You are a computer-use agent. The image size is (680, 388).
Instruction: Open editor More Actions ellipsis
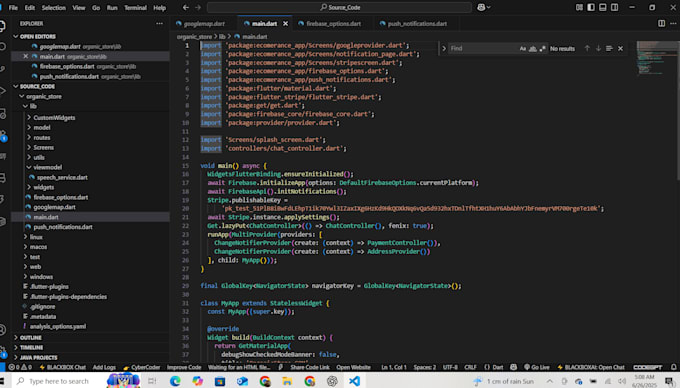(x=673, y=23)
